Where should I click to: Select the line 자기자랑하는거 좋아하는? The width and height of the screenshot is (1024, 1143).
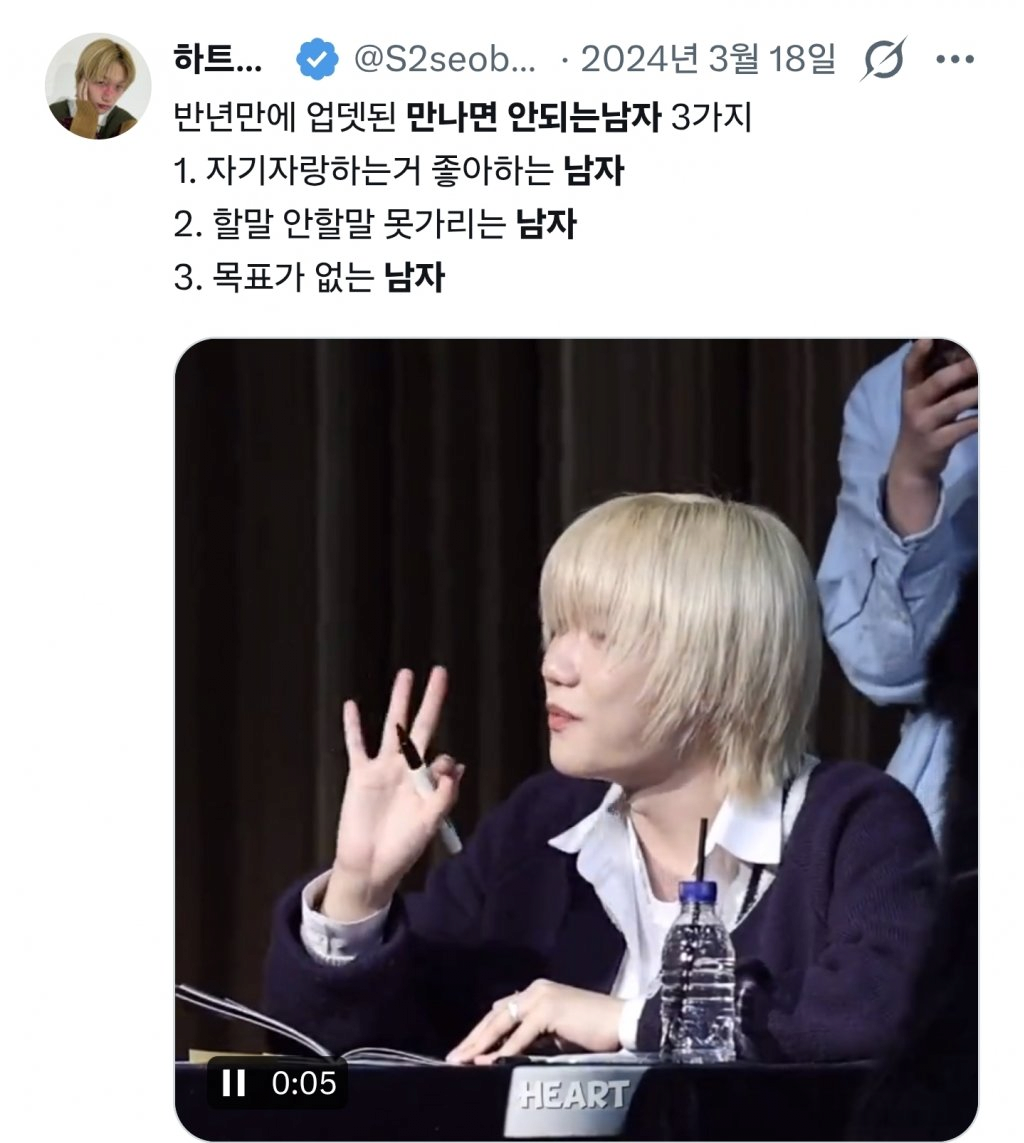[380, 171]
